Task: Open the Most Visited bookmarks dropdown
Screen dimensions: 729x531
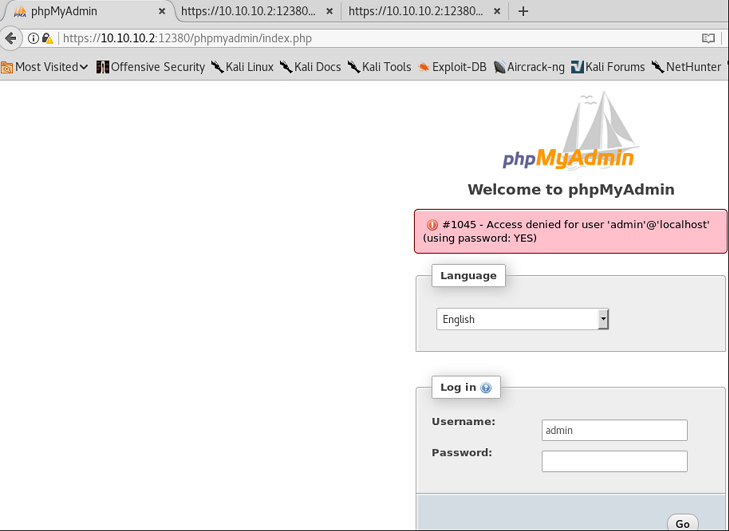Action: [45, 67]
